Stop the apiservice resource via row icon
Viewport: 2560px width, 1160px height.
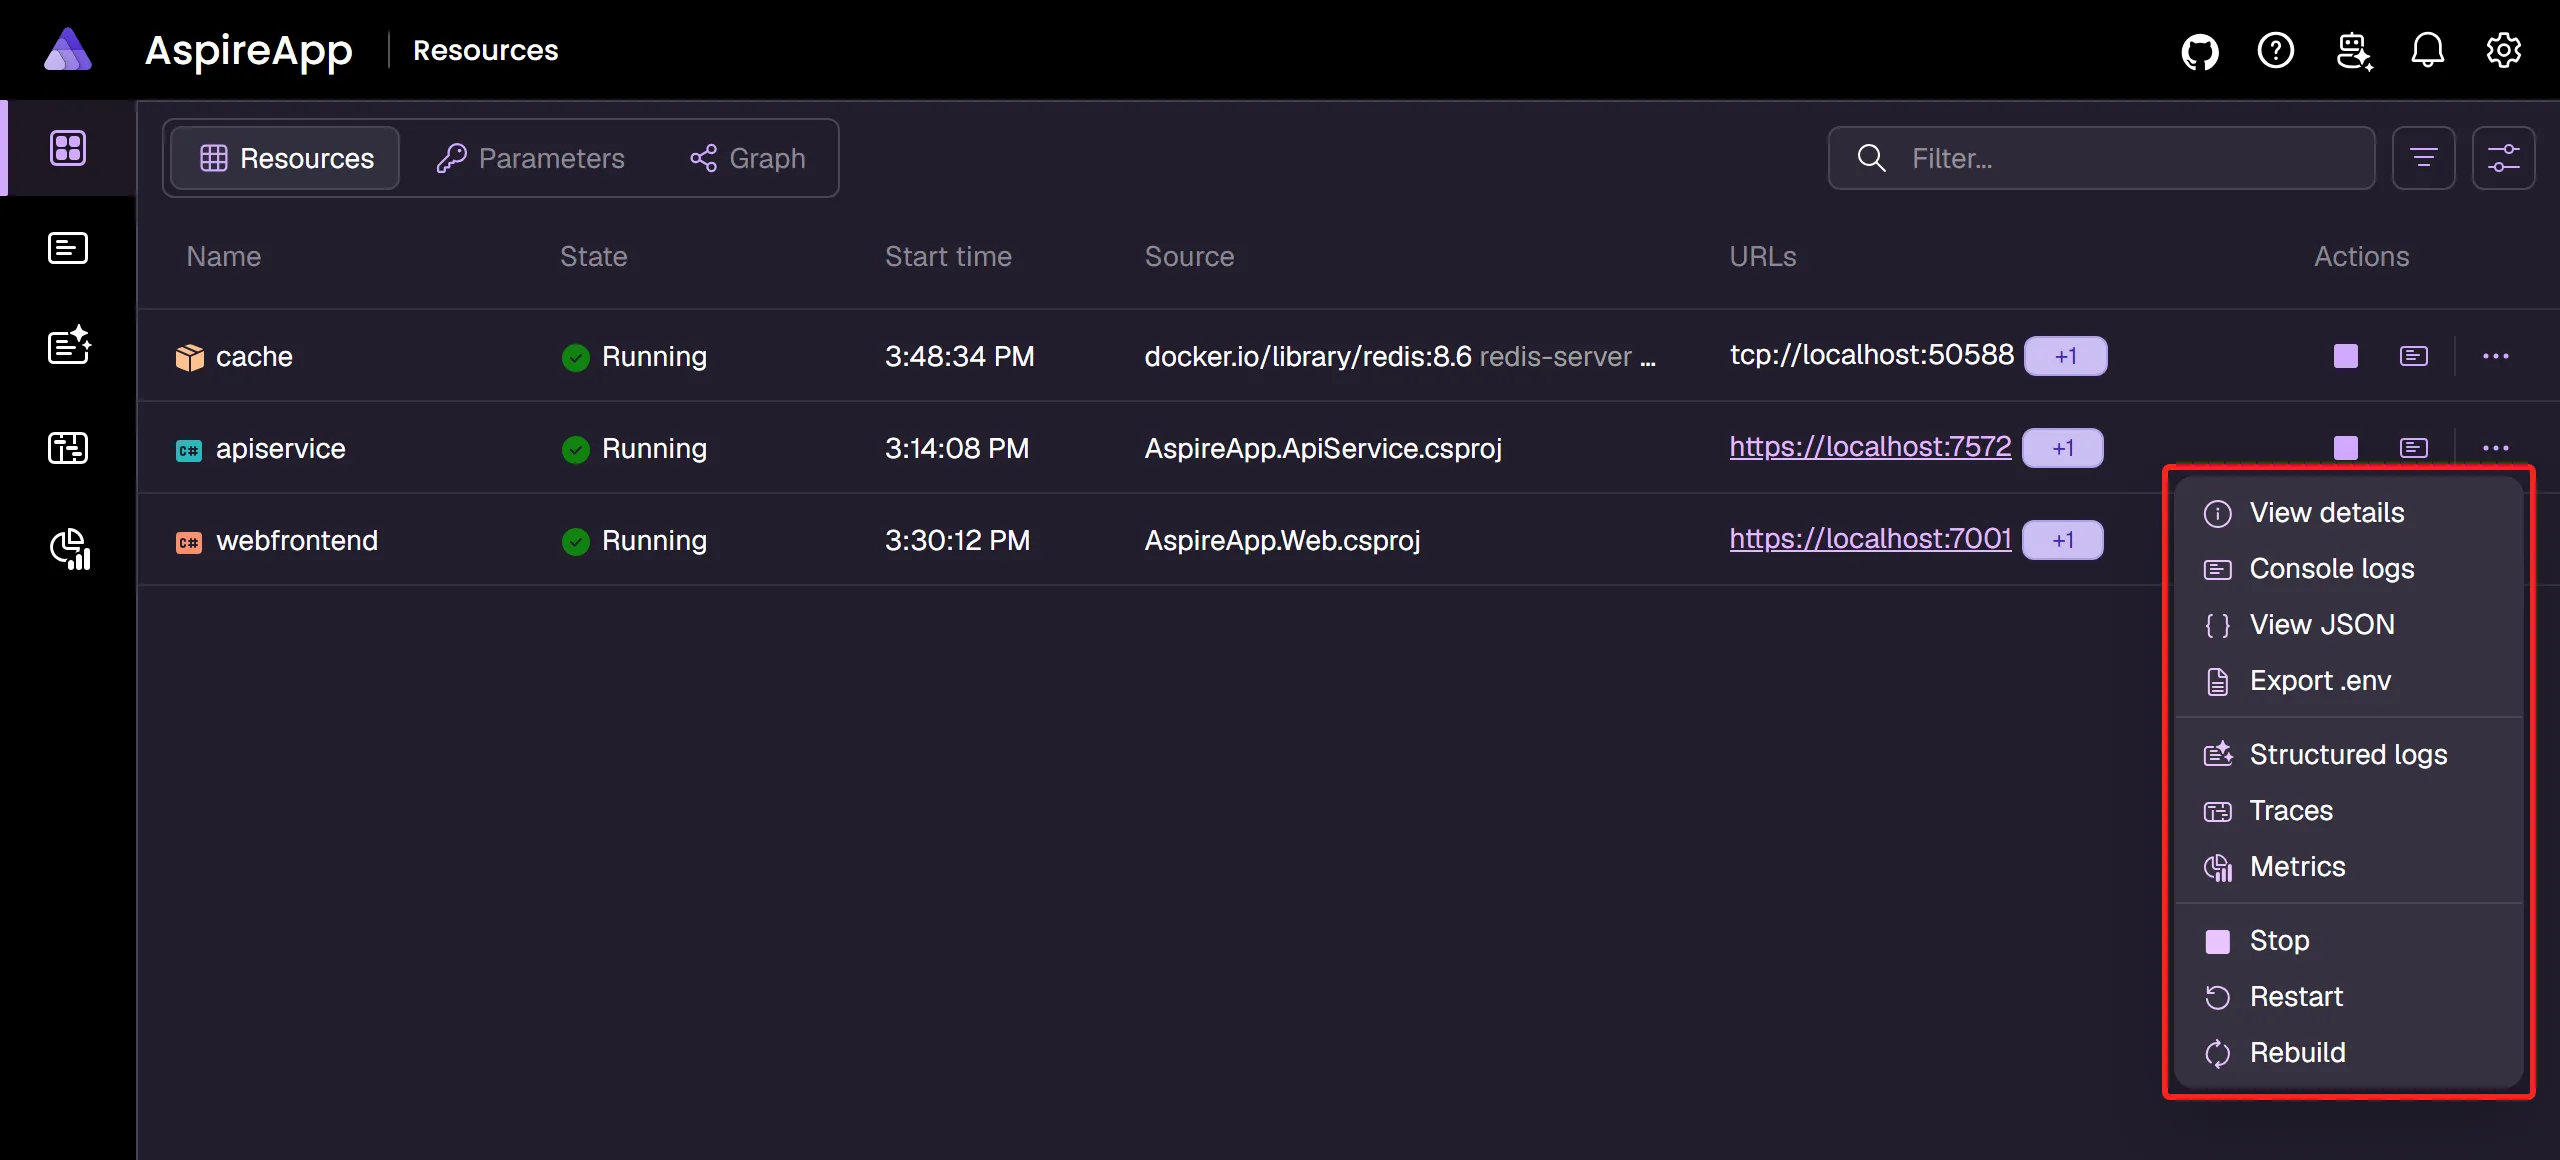(2345, 448)
